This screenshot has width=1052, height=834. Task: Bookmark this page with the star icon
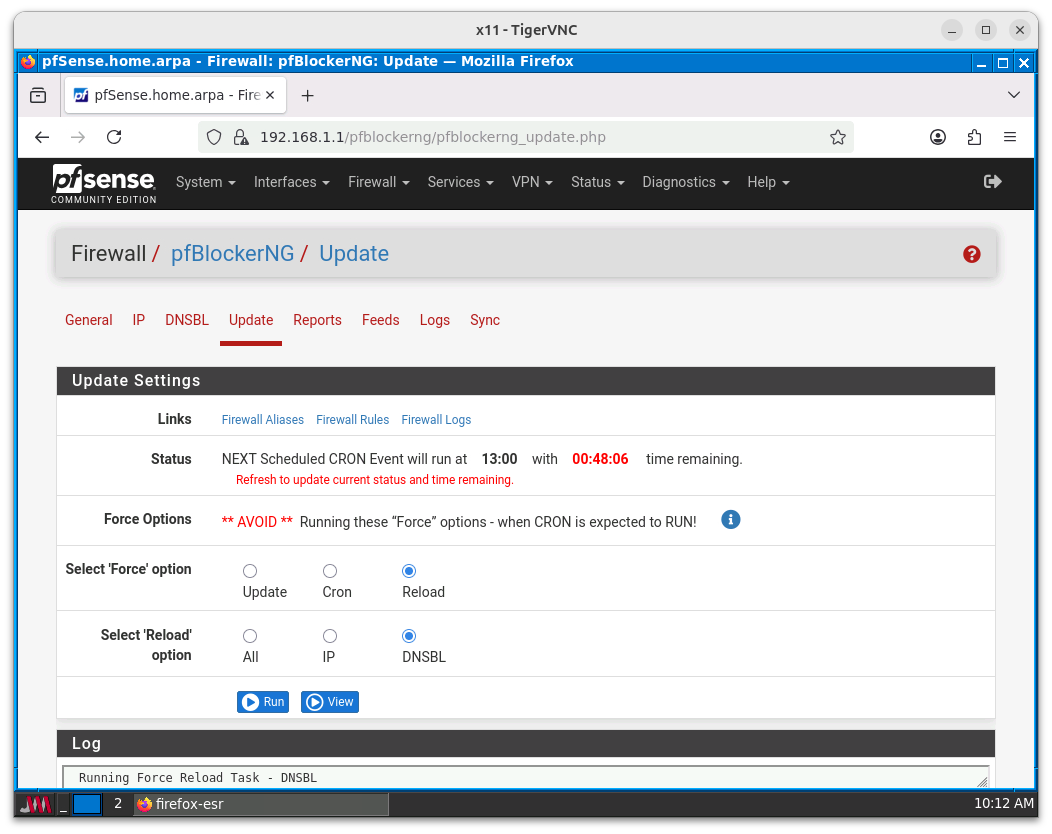point(837,138)
